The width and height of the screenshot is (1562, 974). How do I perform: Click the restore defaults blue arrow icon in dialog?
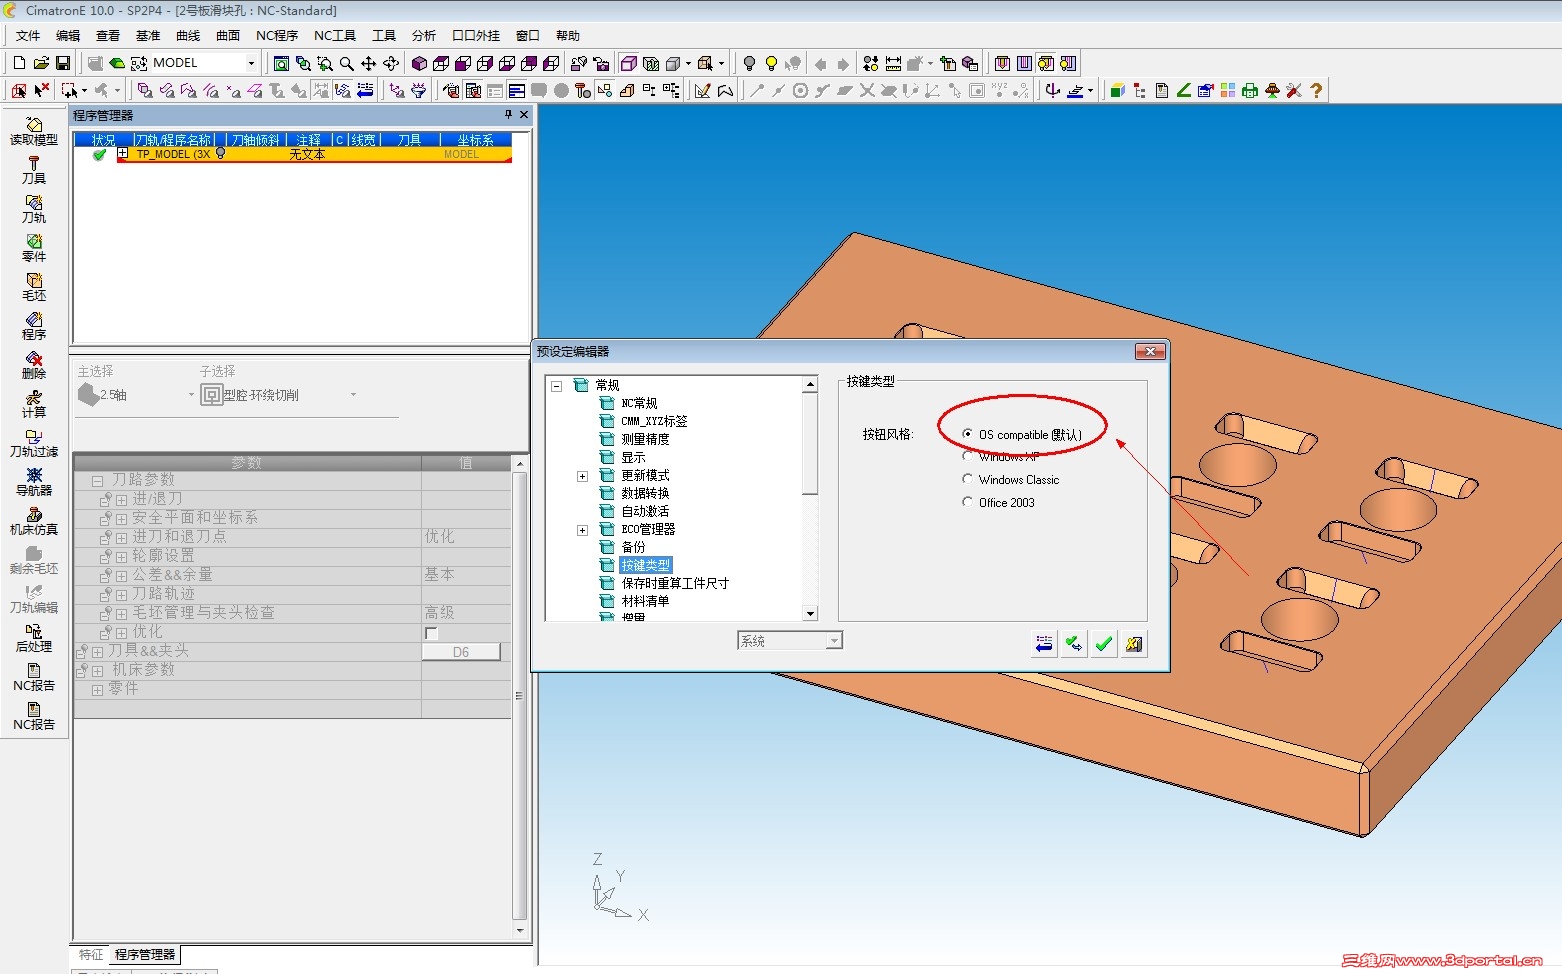1044,644
